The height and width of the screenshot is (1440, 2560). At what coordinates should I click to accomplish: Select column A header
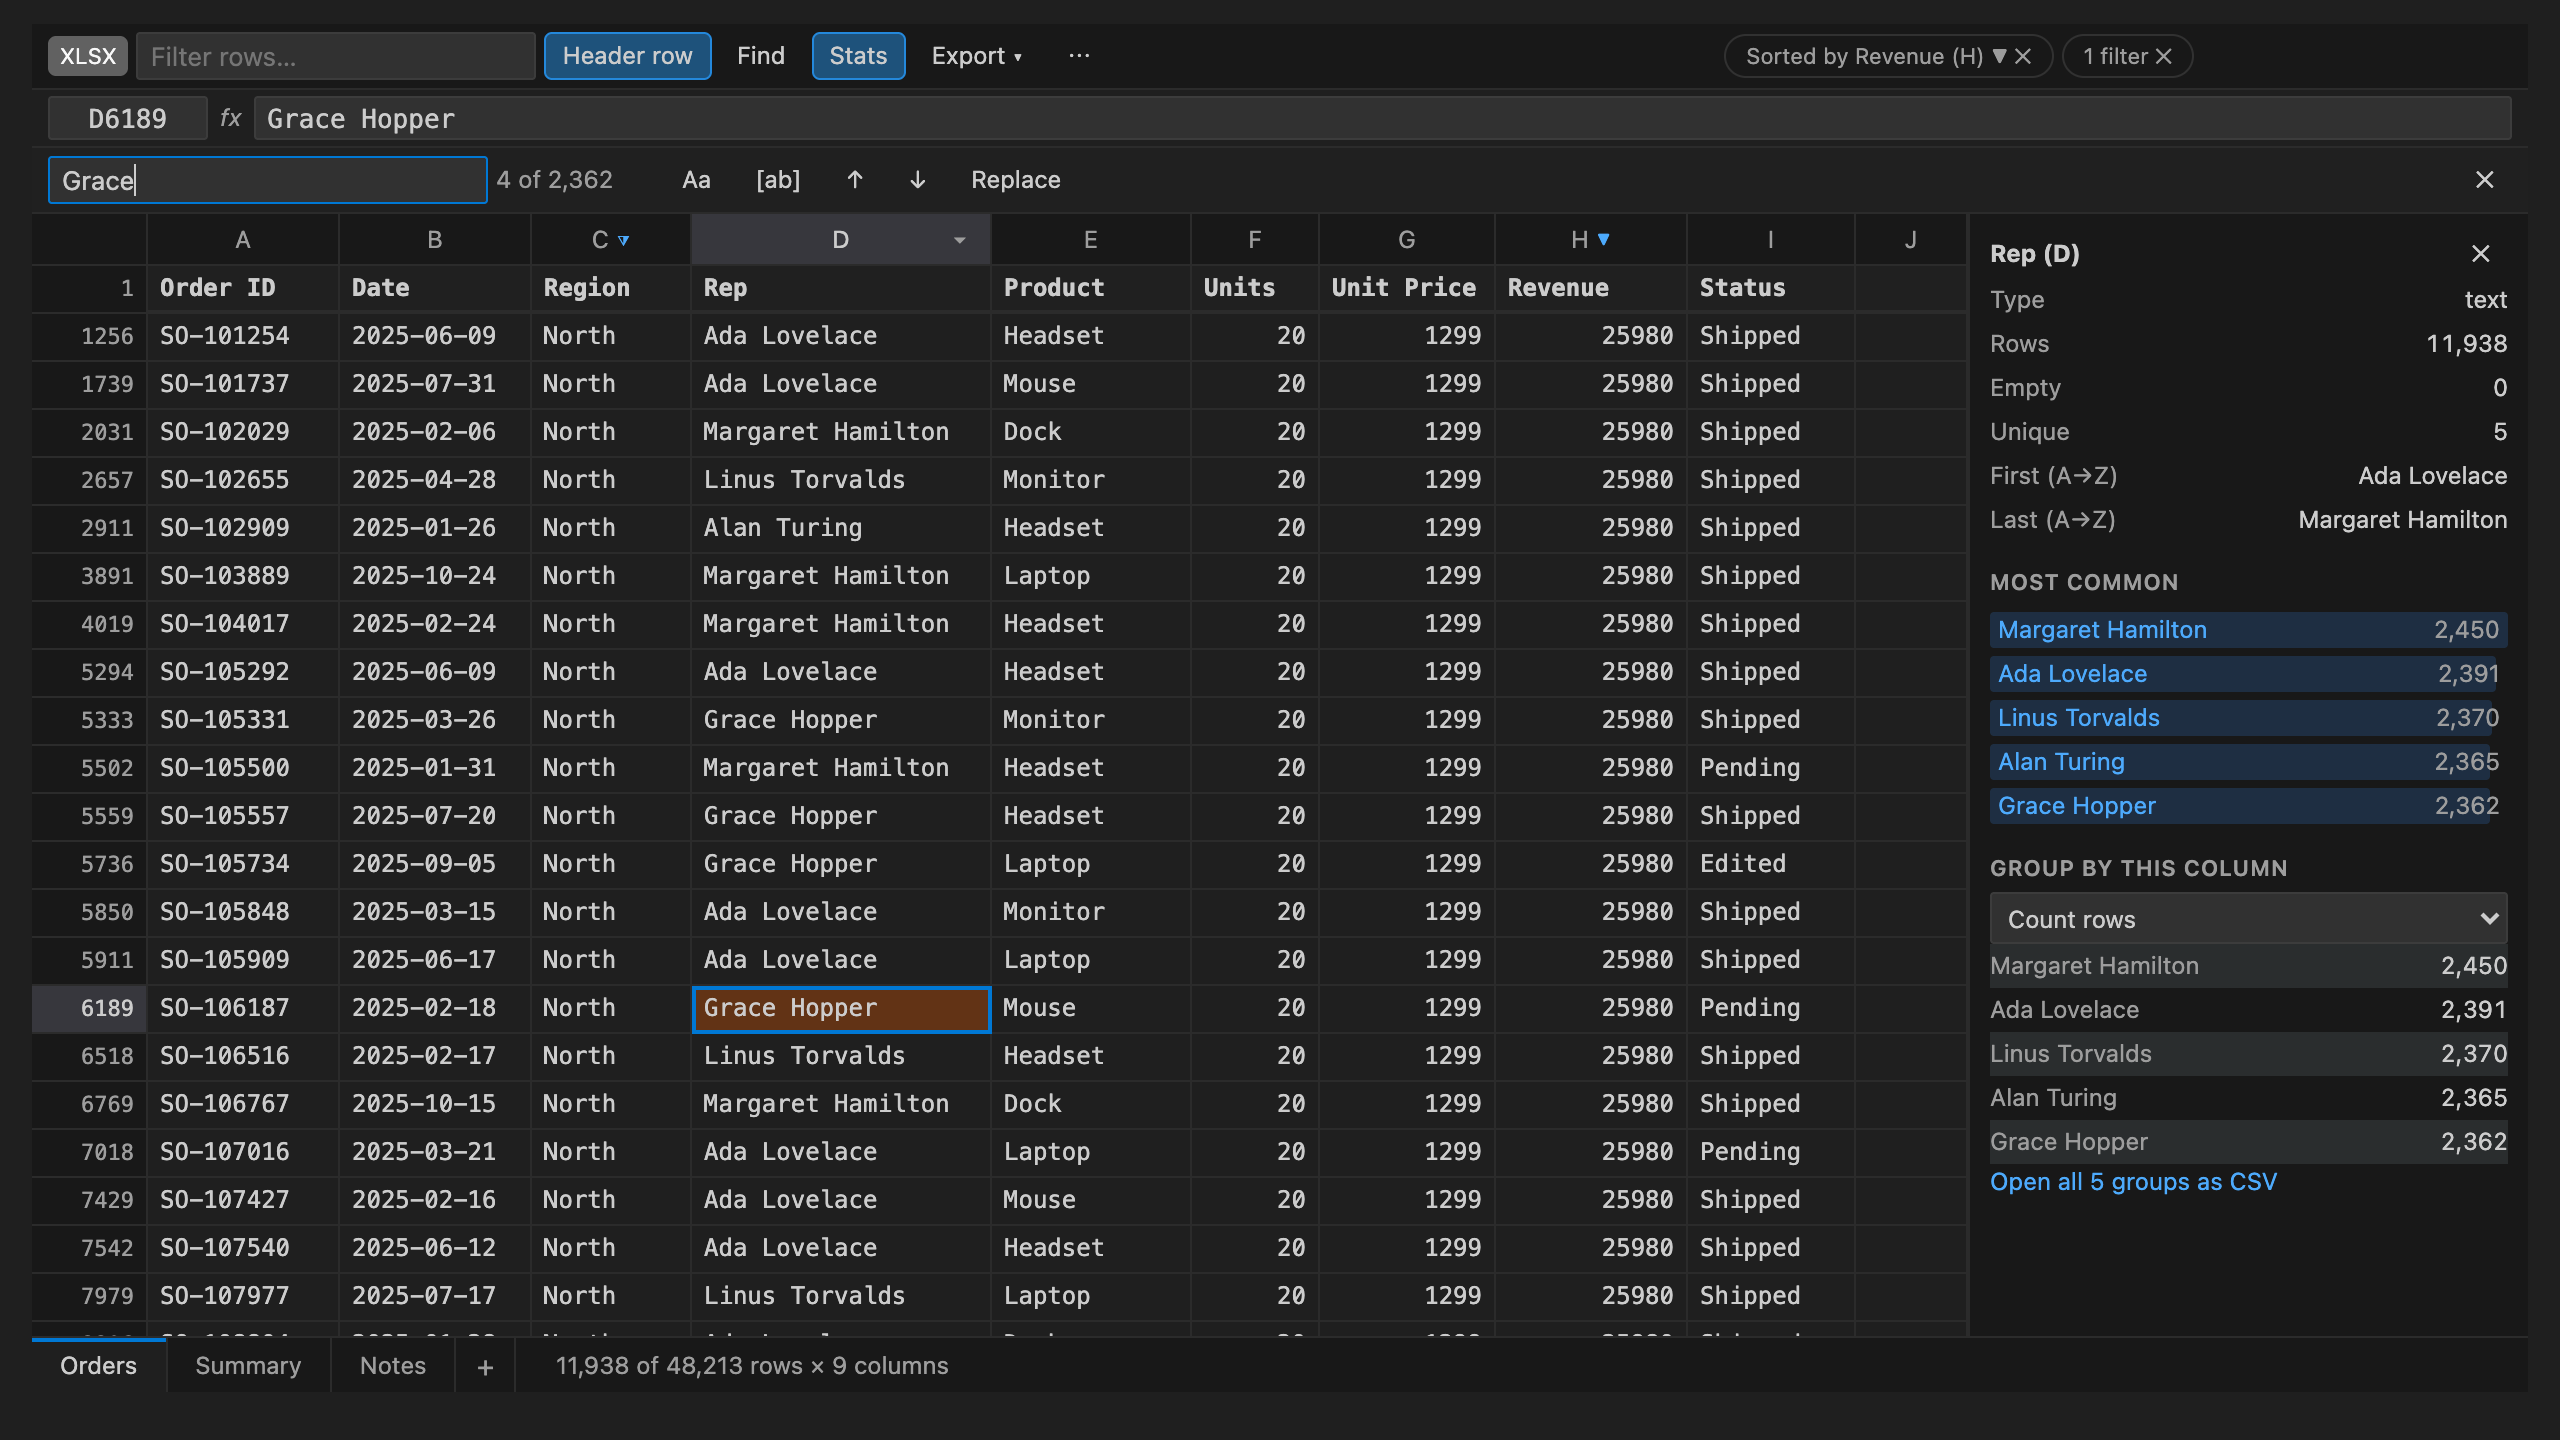tap(243, 240)
